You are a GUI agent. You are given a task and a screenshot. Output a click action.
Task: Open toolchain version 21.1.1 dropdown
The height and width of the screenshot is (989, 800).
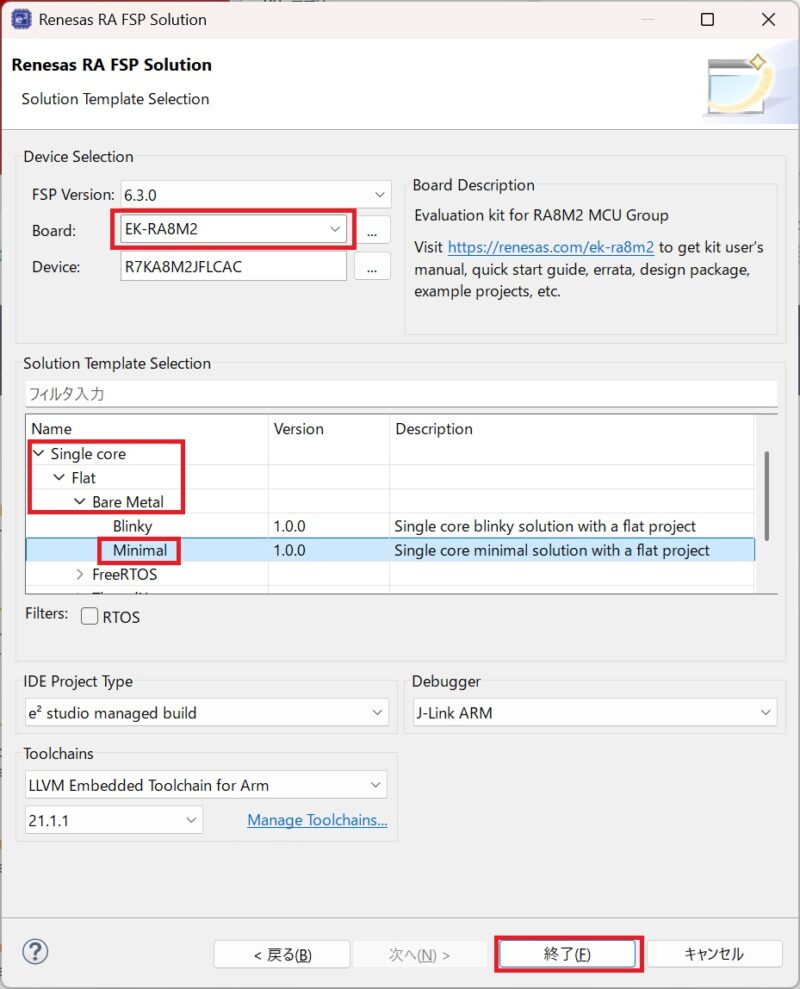113,820
